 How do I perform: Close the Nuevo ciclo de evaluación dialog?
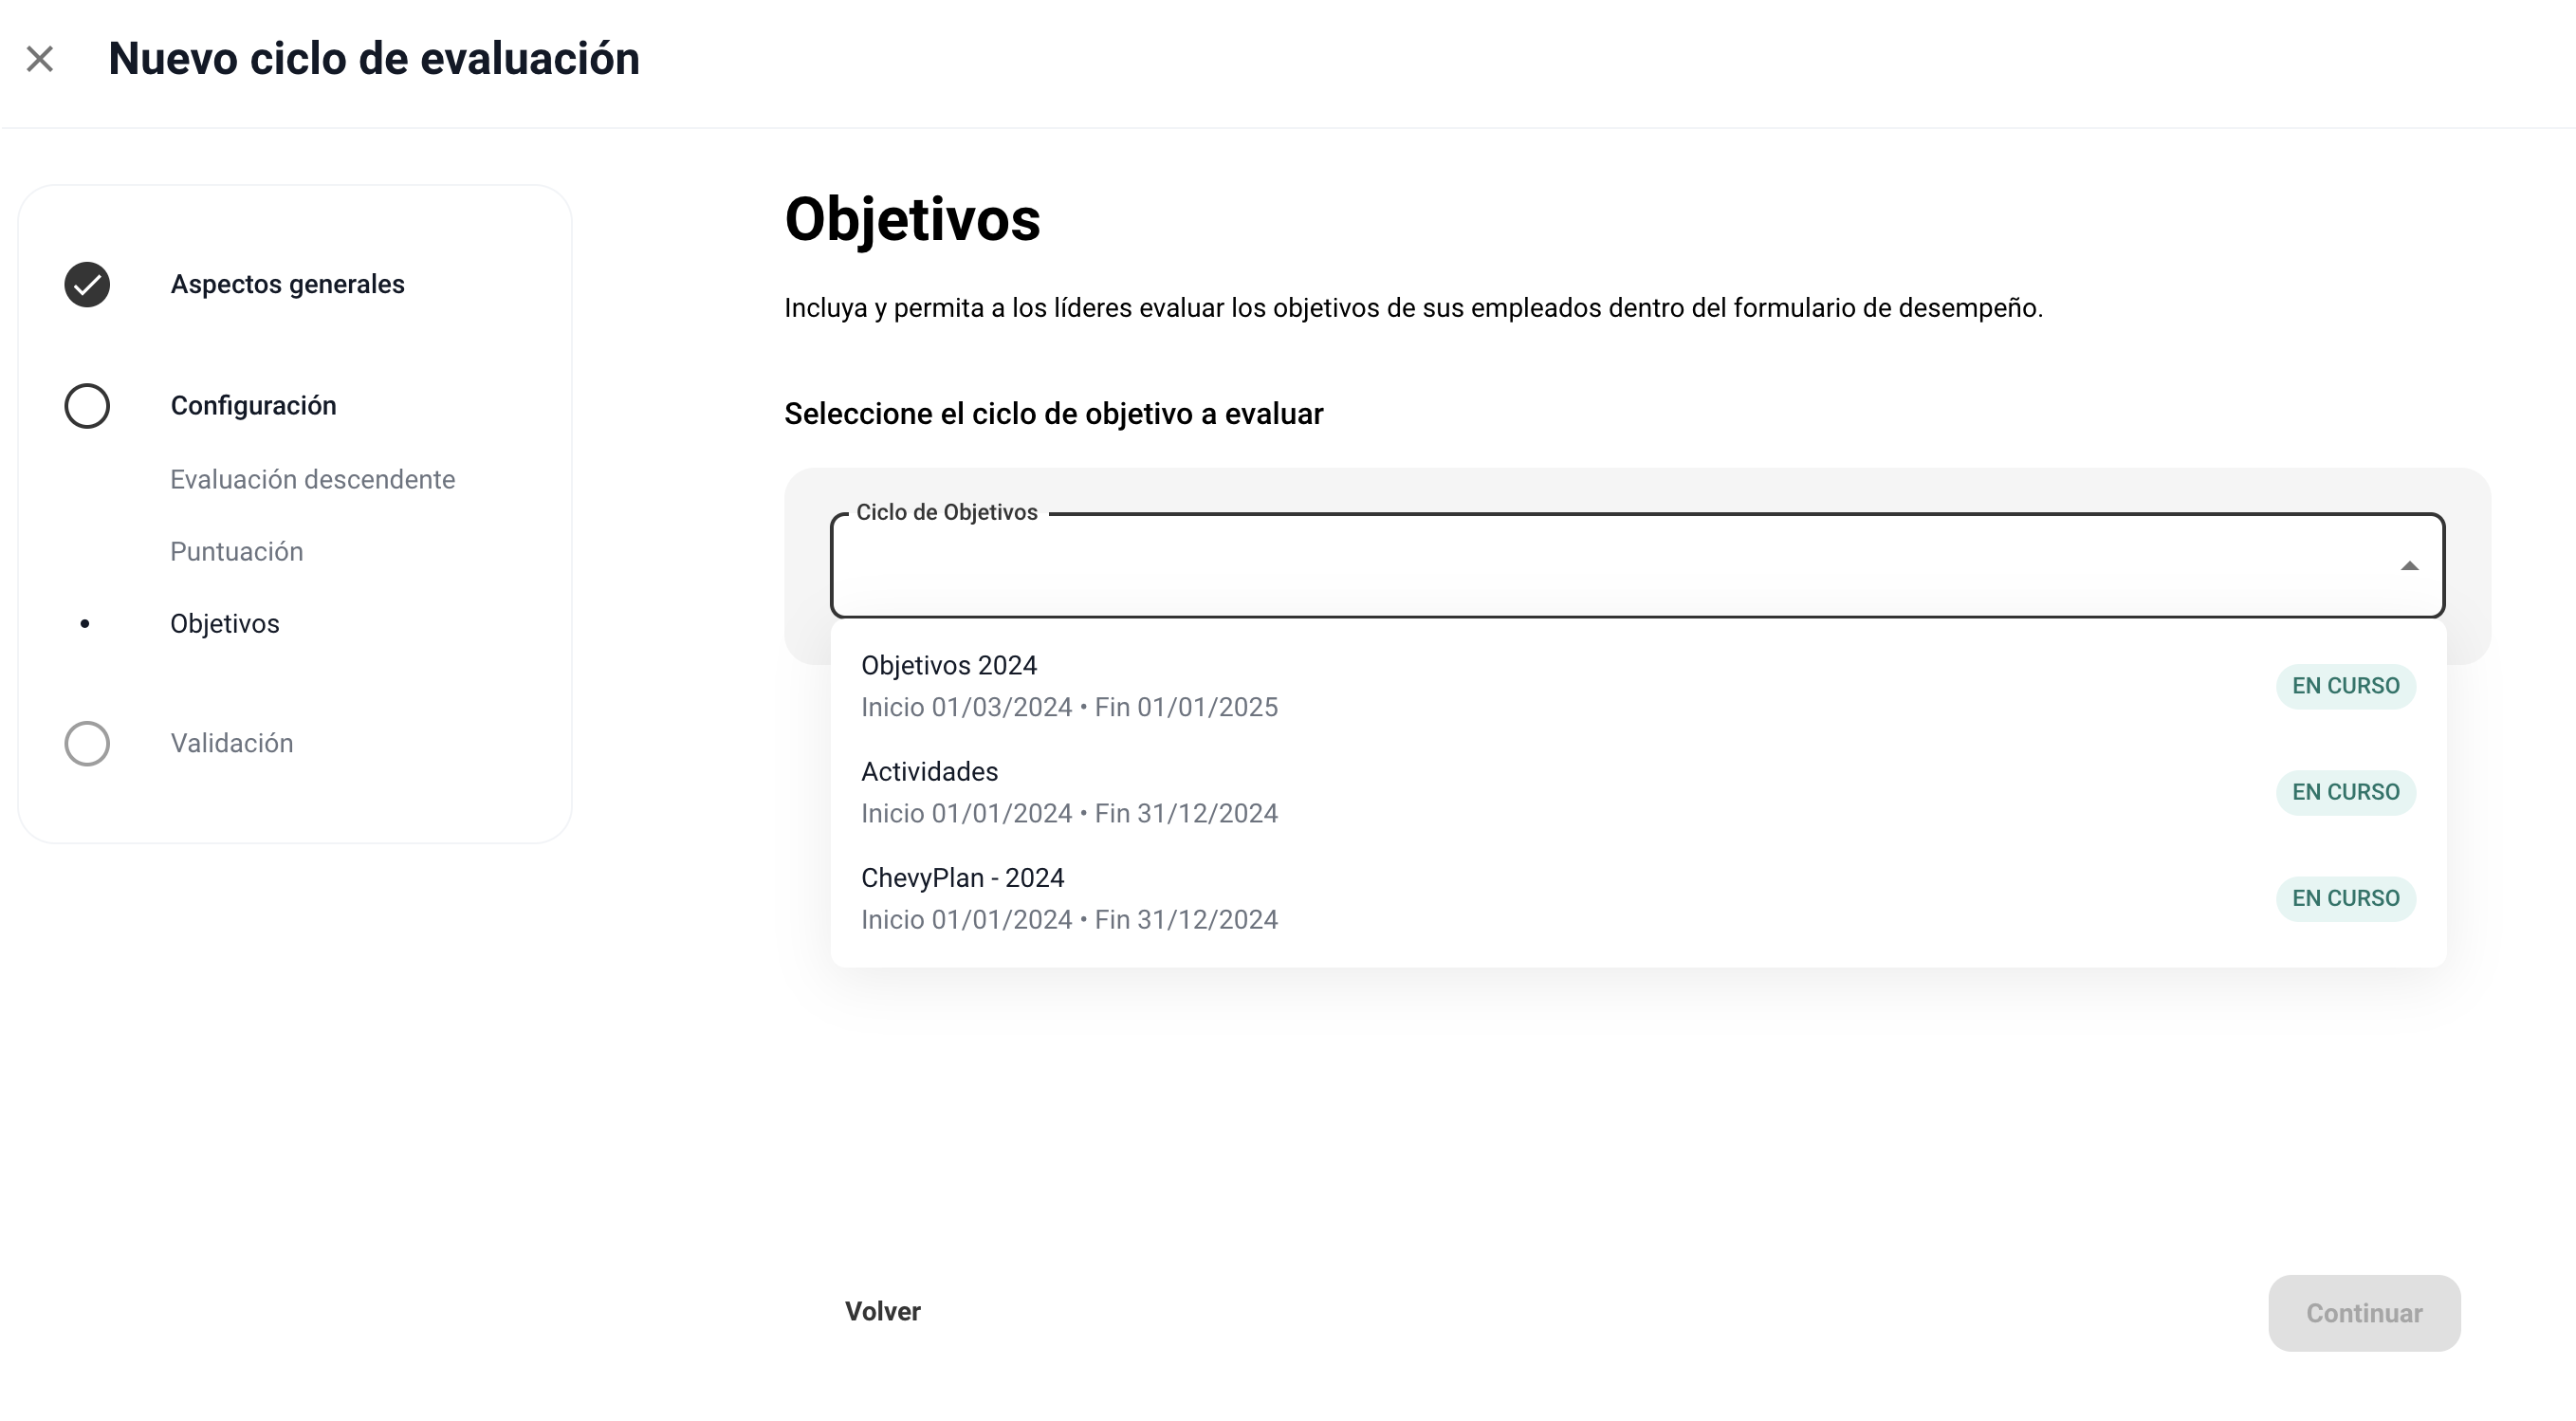pyautogui.click(x=40, y=59)
